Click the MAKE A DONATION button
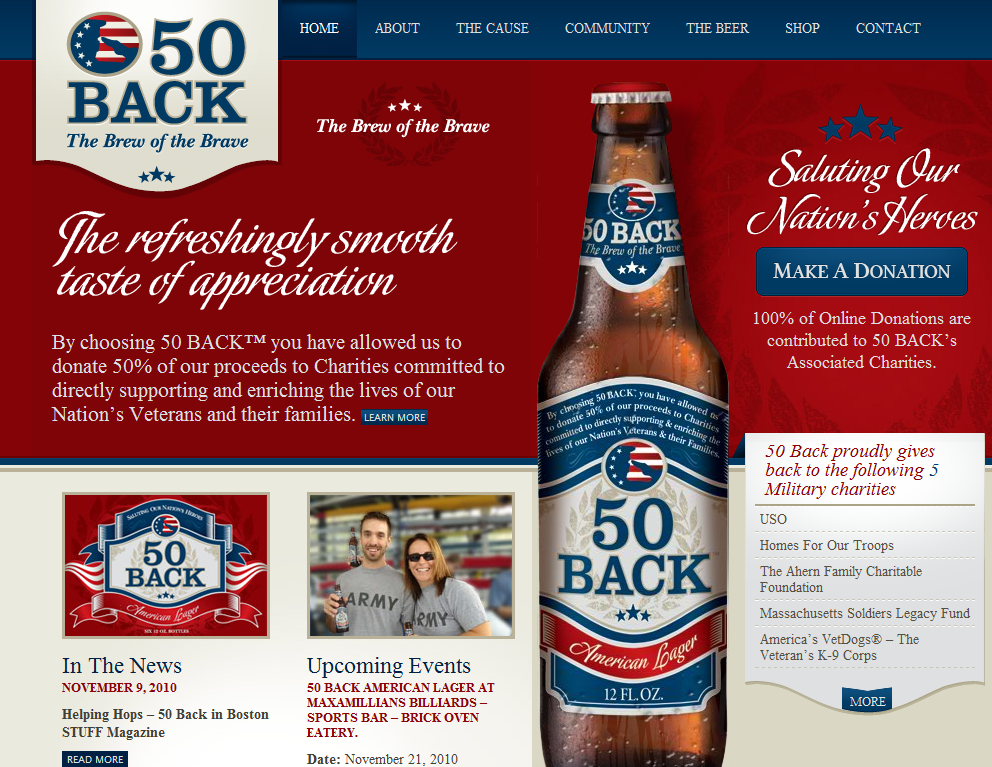The image size is (992, 767). 862,271
